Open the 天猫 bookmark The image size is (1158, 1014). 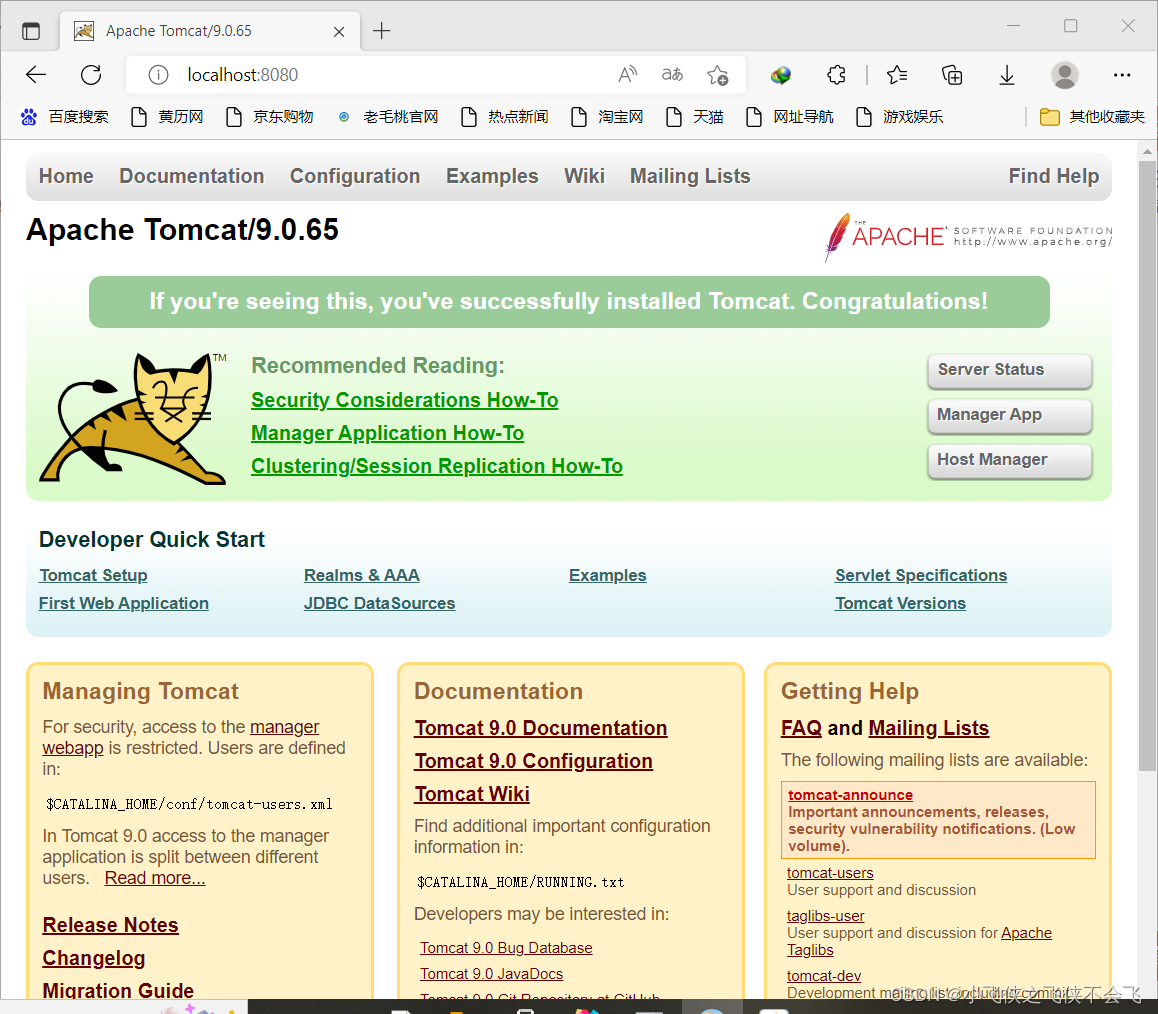[x=694, y=117]
